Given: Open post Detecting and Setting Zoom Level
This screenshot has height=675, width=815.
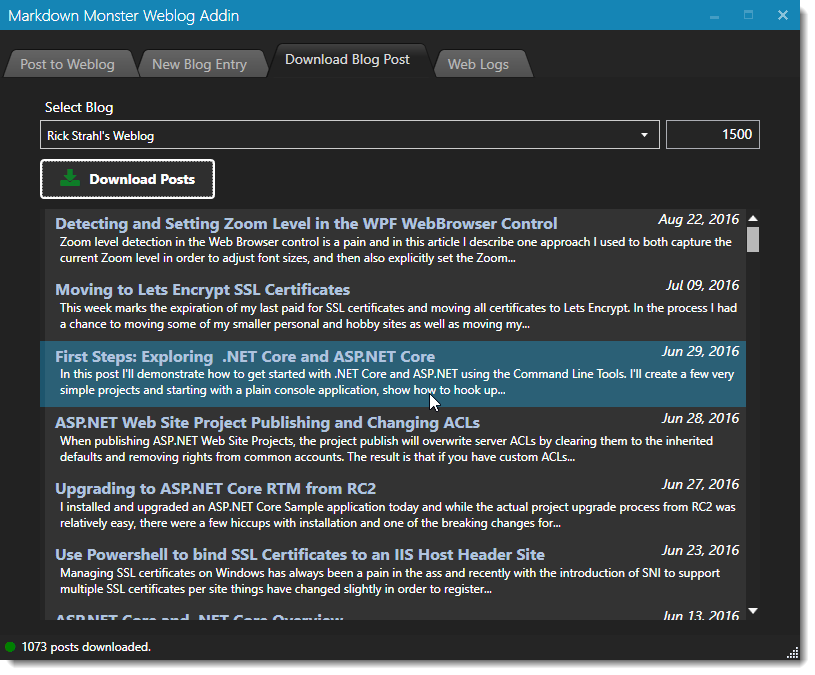Looking at the screenshot, I should pos(306,223).
